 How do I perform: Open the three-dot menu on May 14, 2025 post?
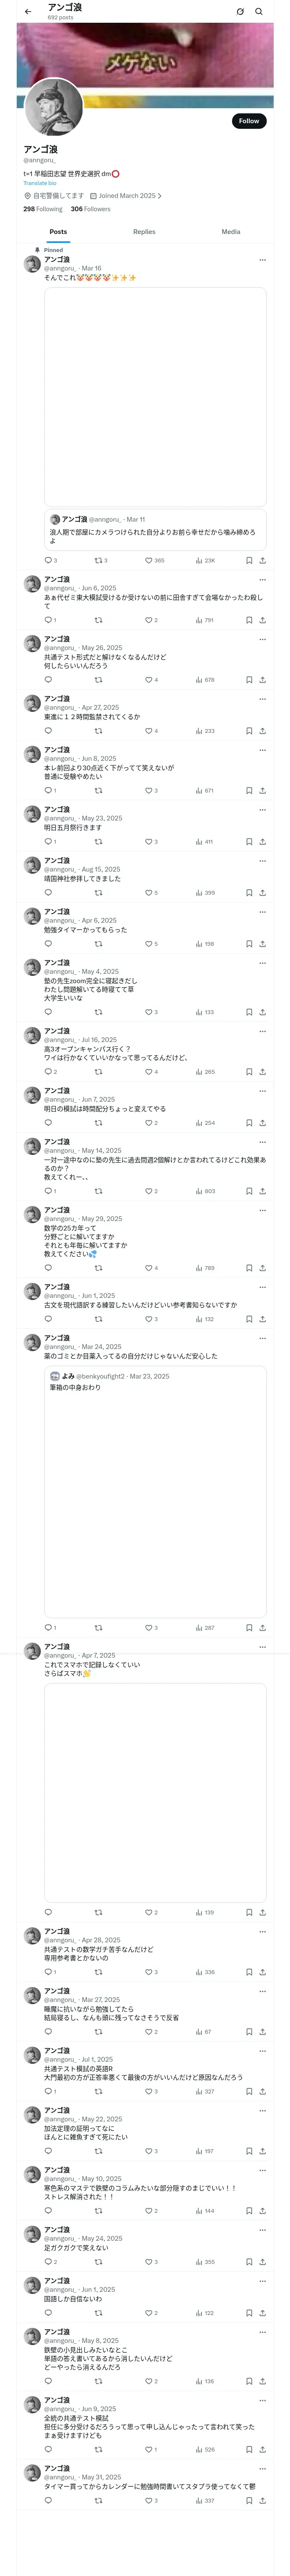(262, 1142)
